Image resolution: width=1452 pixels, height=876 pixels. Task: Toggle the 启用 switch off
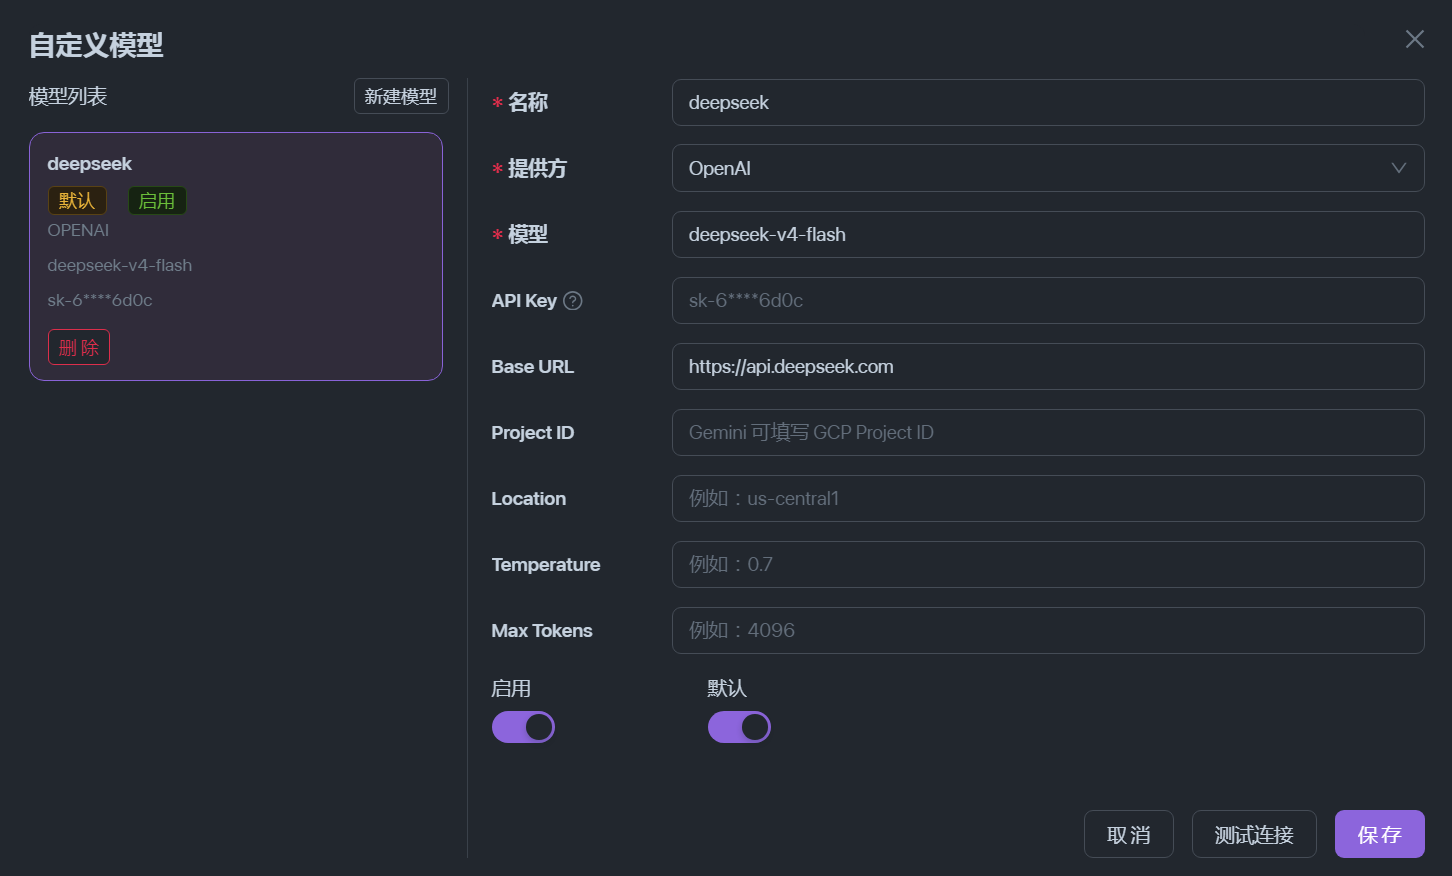523,727
